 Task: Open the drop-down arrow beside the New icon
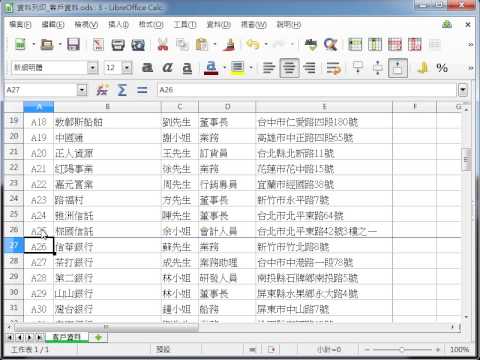pyautogui.click(x=34, y=44)
